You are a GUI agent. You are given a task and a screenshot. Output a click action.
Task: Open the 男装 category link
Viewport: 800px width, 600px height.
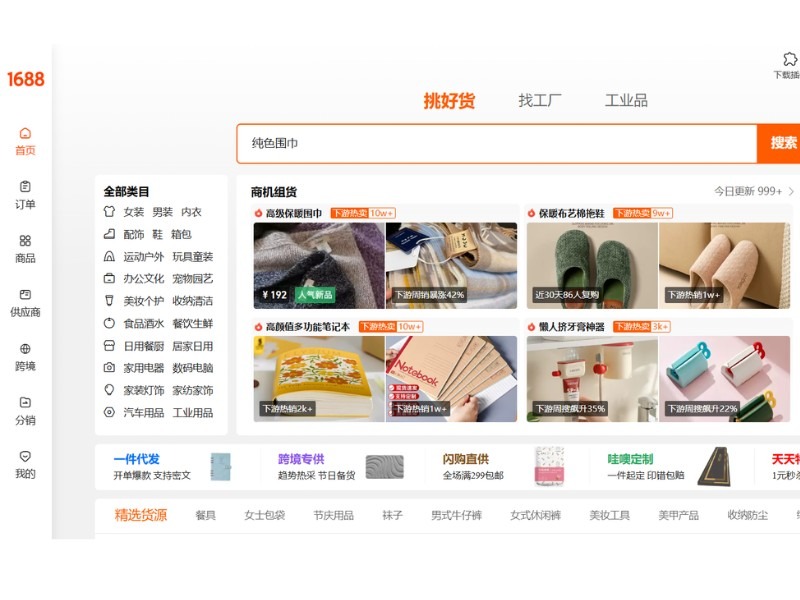[x=162, y=212]
